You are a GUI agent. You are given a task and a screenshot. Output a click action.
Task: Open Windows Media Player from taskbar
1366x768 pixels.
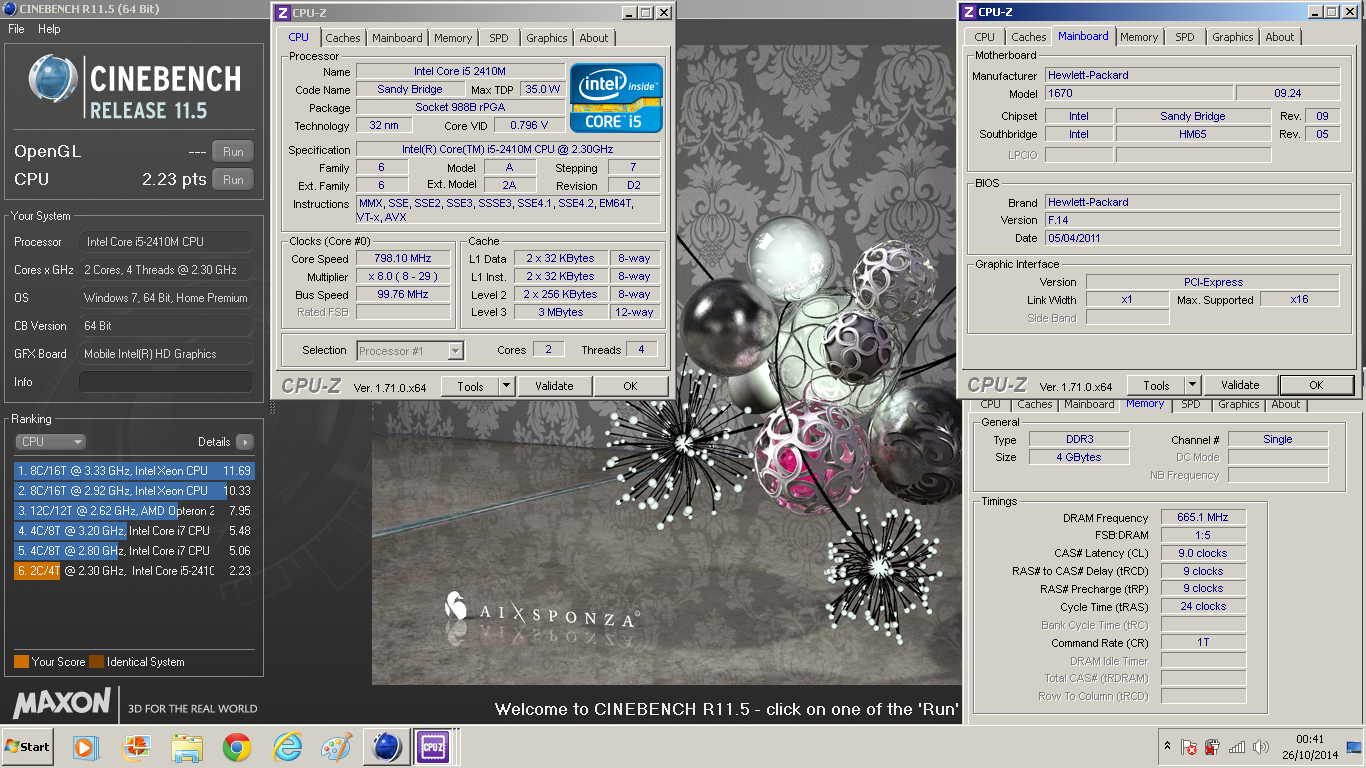pyautogui.click(x=85, y=747)
